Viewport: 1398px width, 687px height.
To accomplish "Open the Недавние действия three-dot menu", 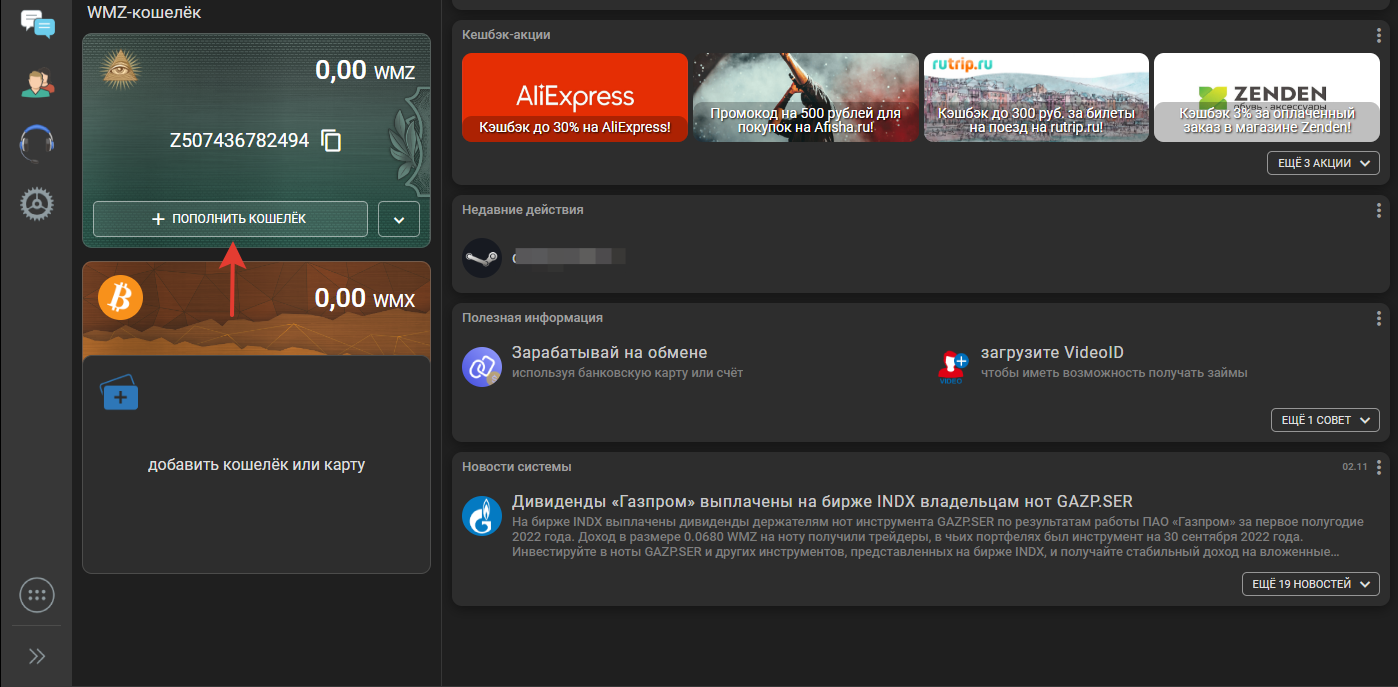I will [x=1379, y=210].
